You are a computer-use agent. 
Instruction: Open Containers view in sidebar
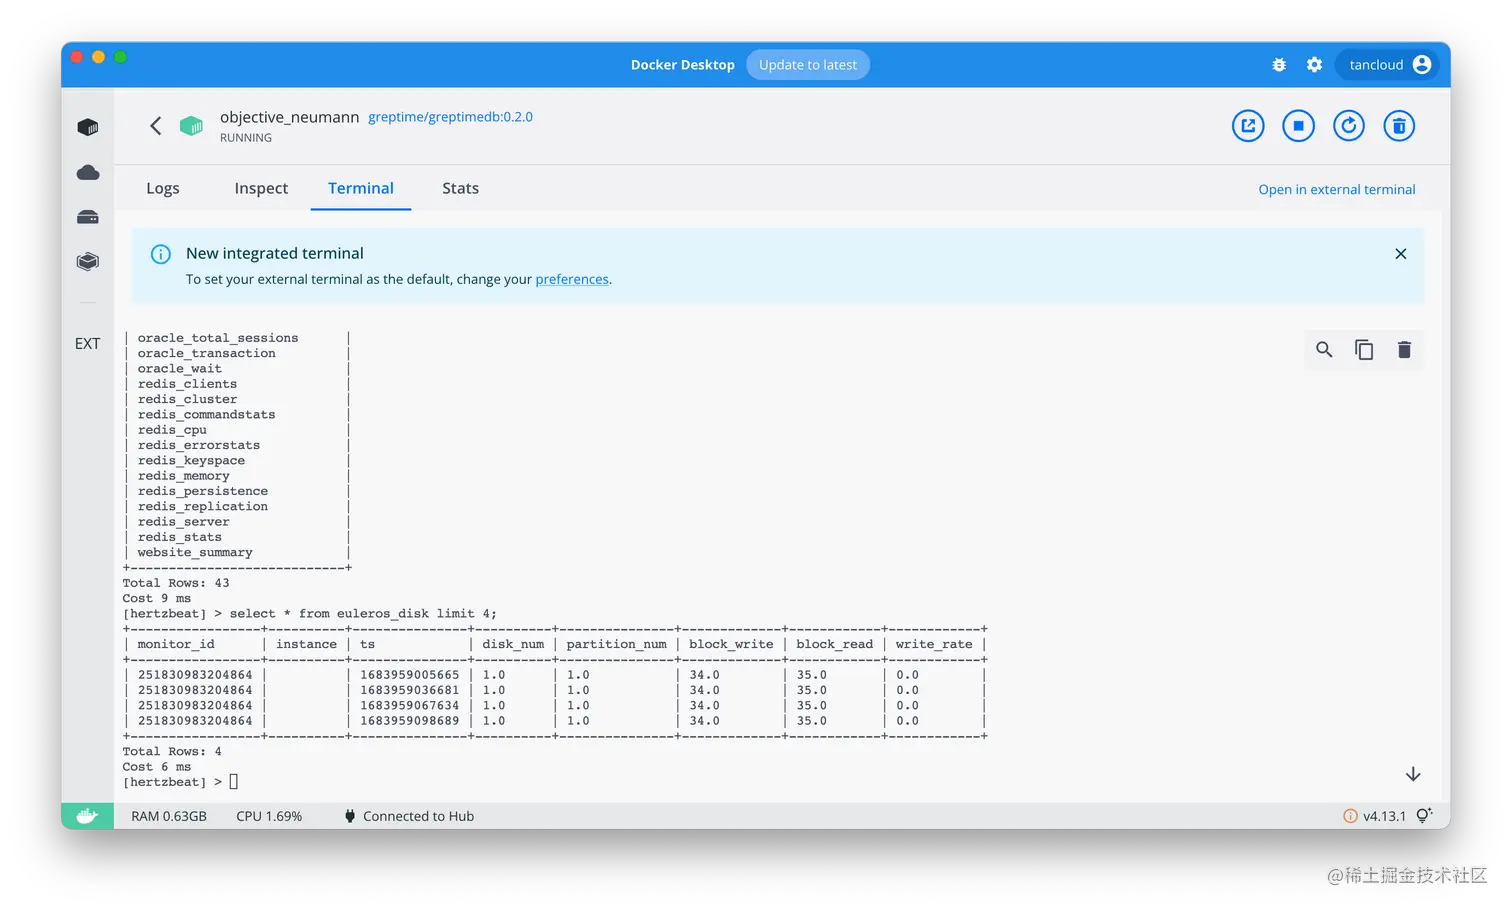point(88,127)
